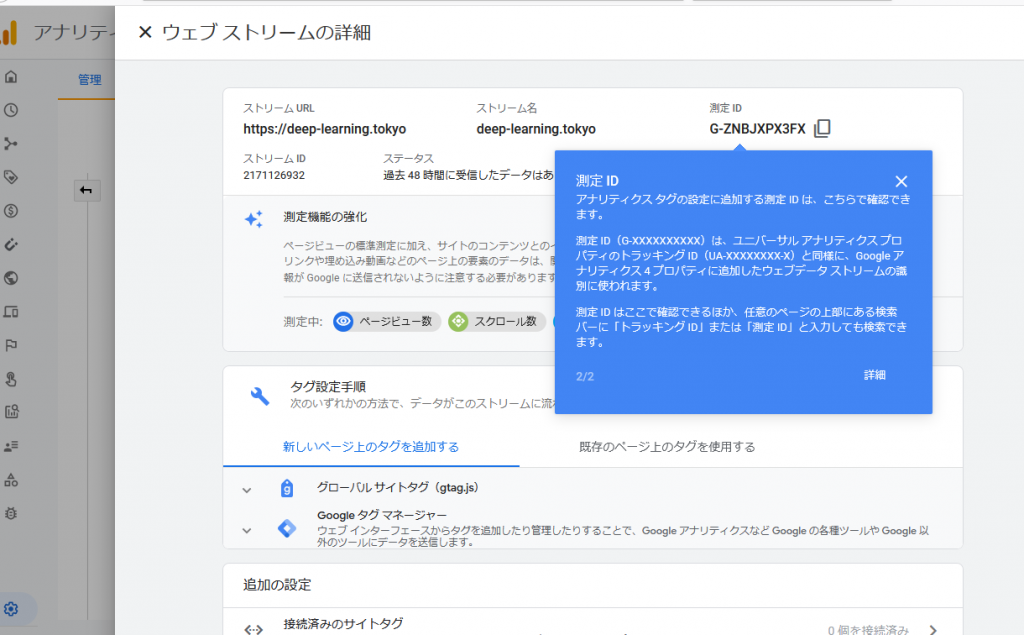Expand the Google タグ マネージャー section

click(247, 530)
